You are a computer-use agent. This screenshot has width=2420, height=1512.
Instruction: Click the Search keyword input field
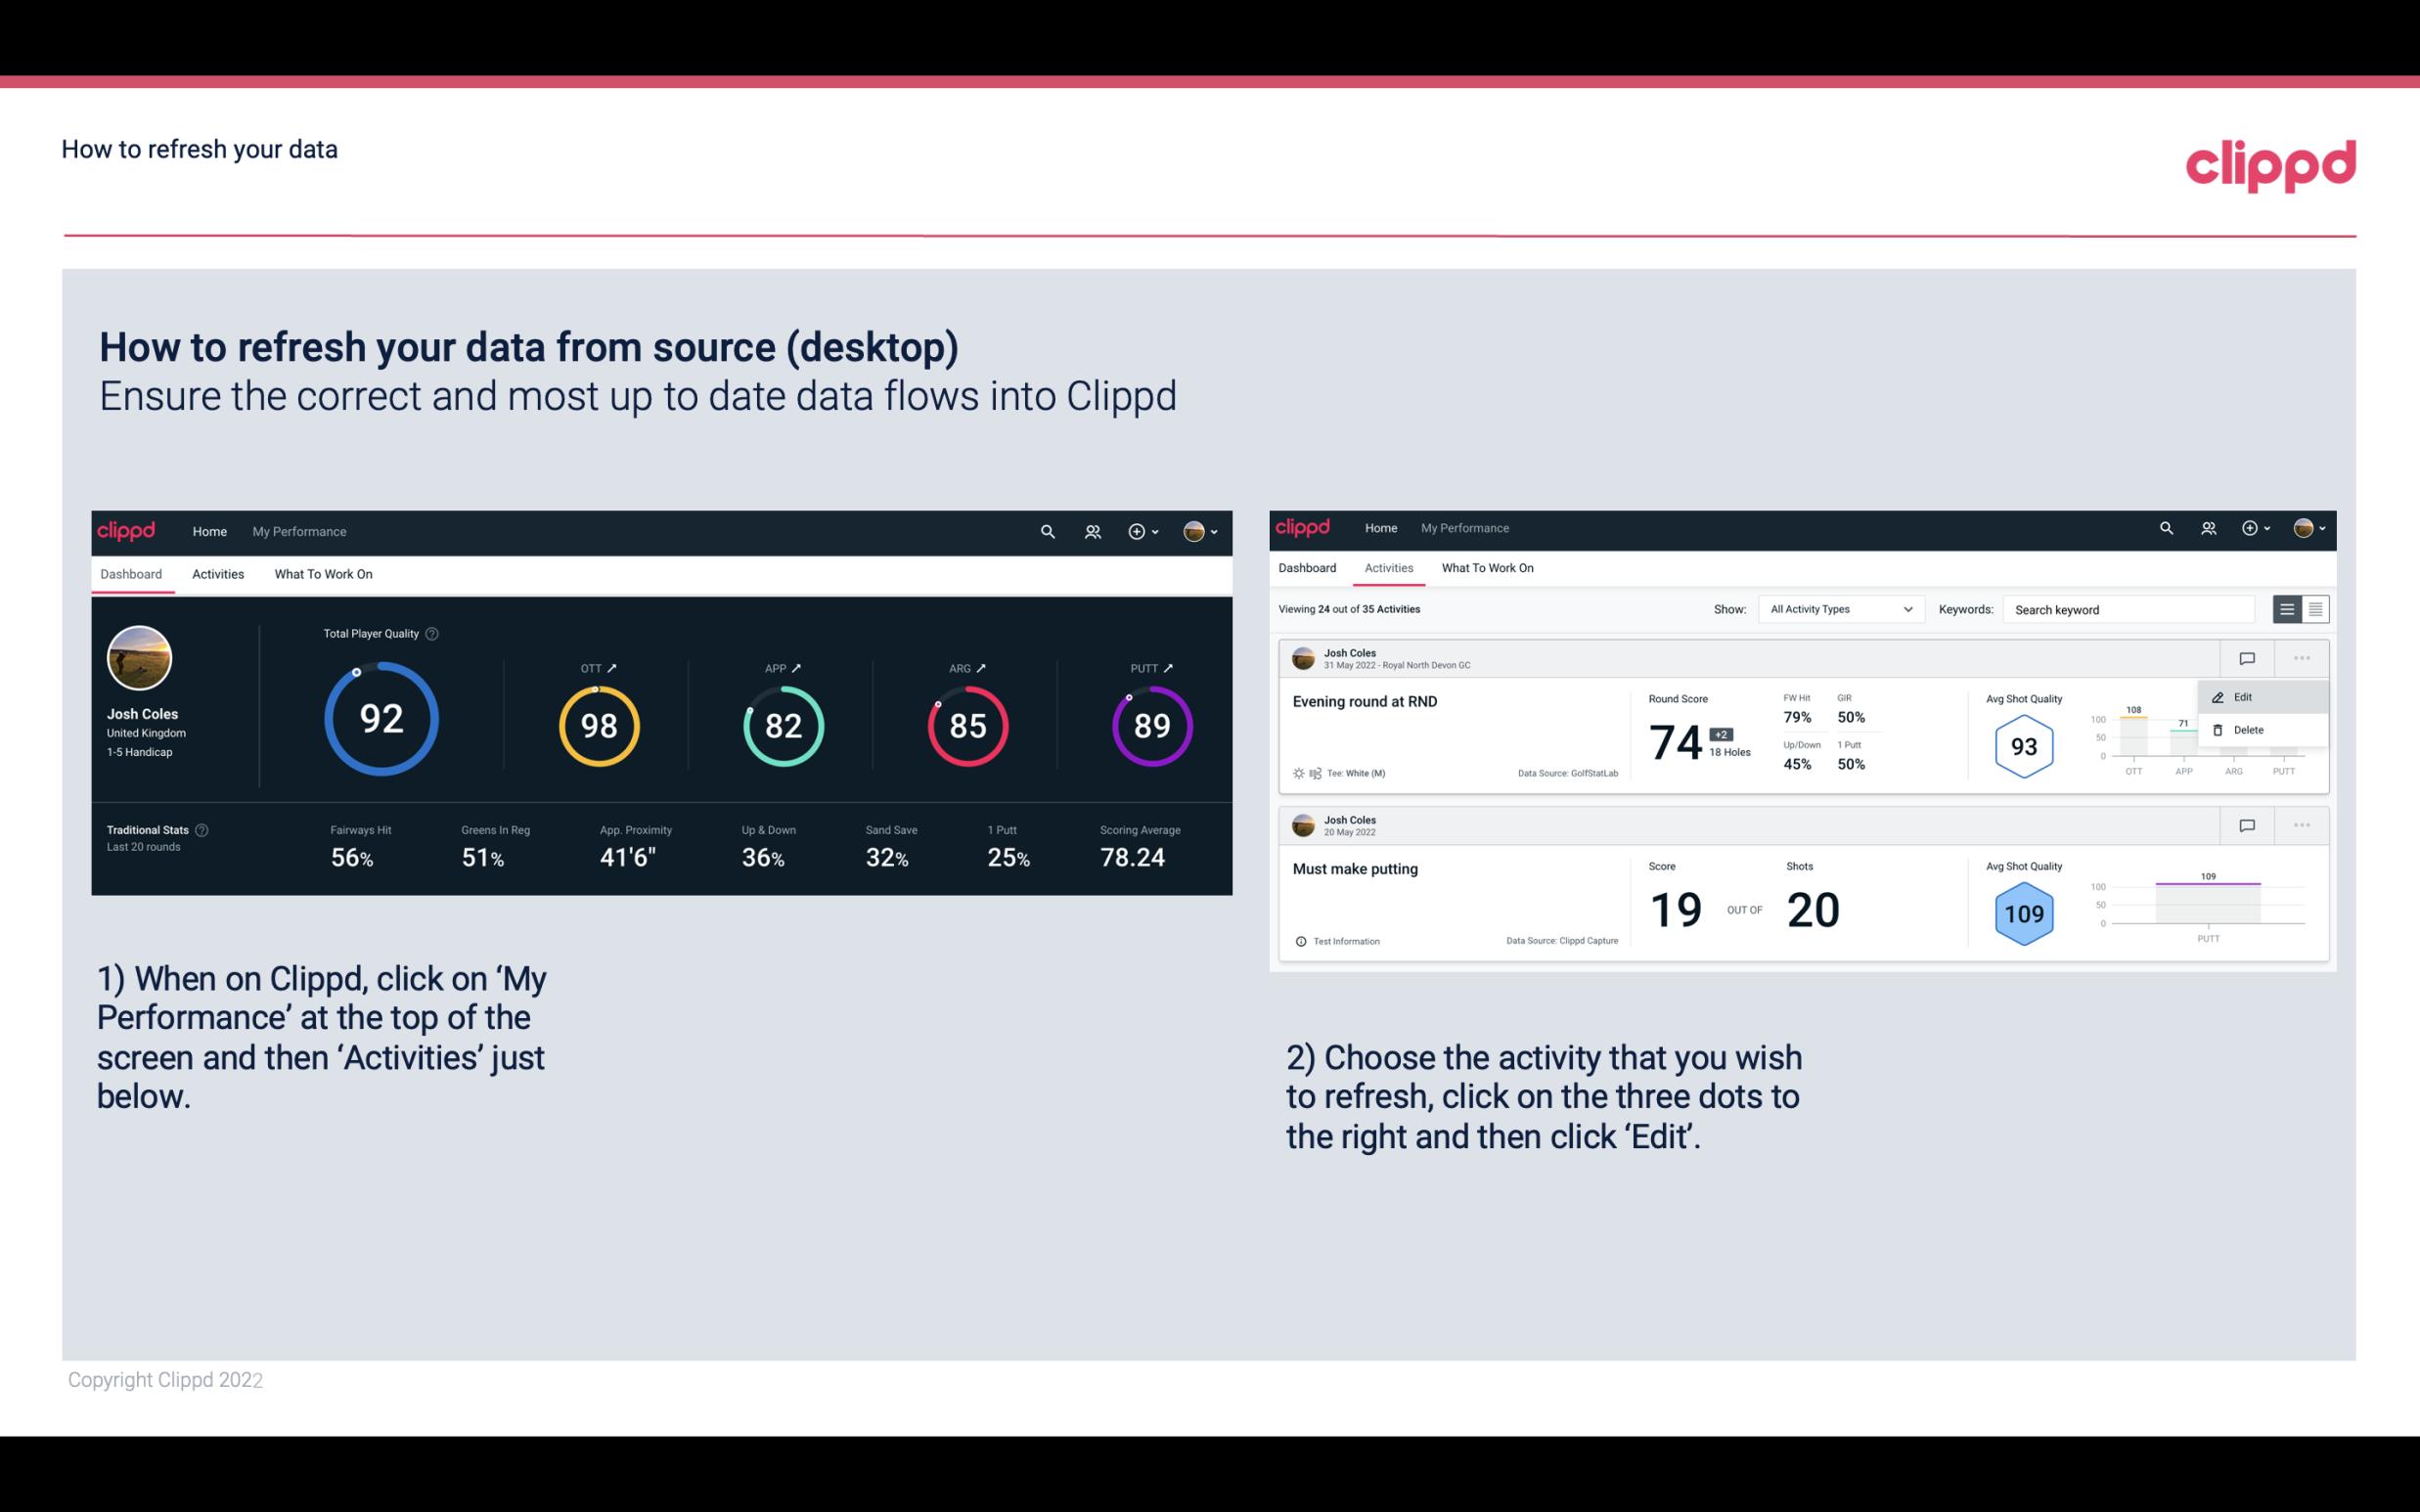tap(2132, 608)
